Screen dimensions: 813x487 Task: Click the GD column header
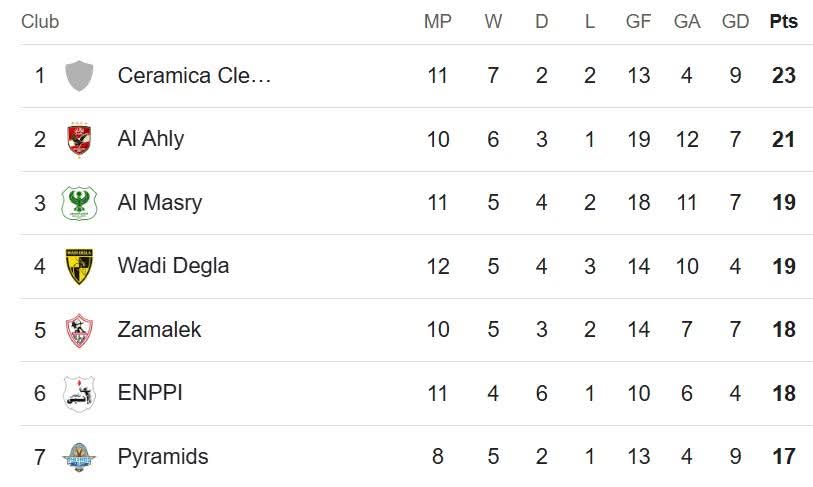point(735,21)
